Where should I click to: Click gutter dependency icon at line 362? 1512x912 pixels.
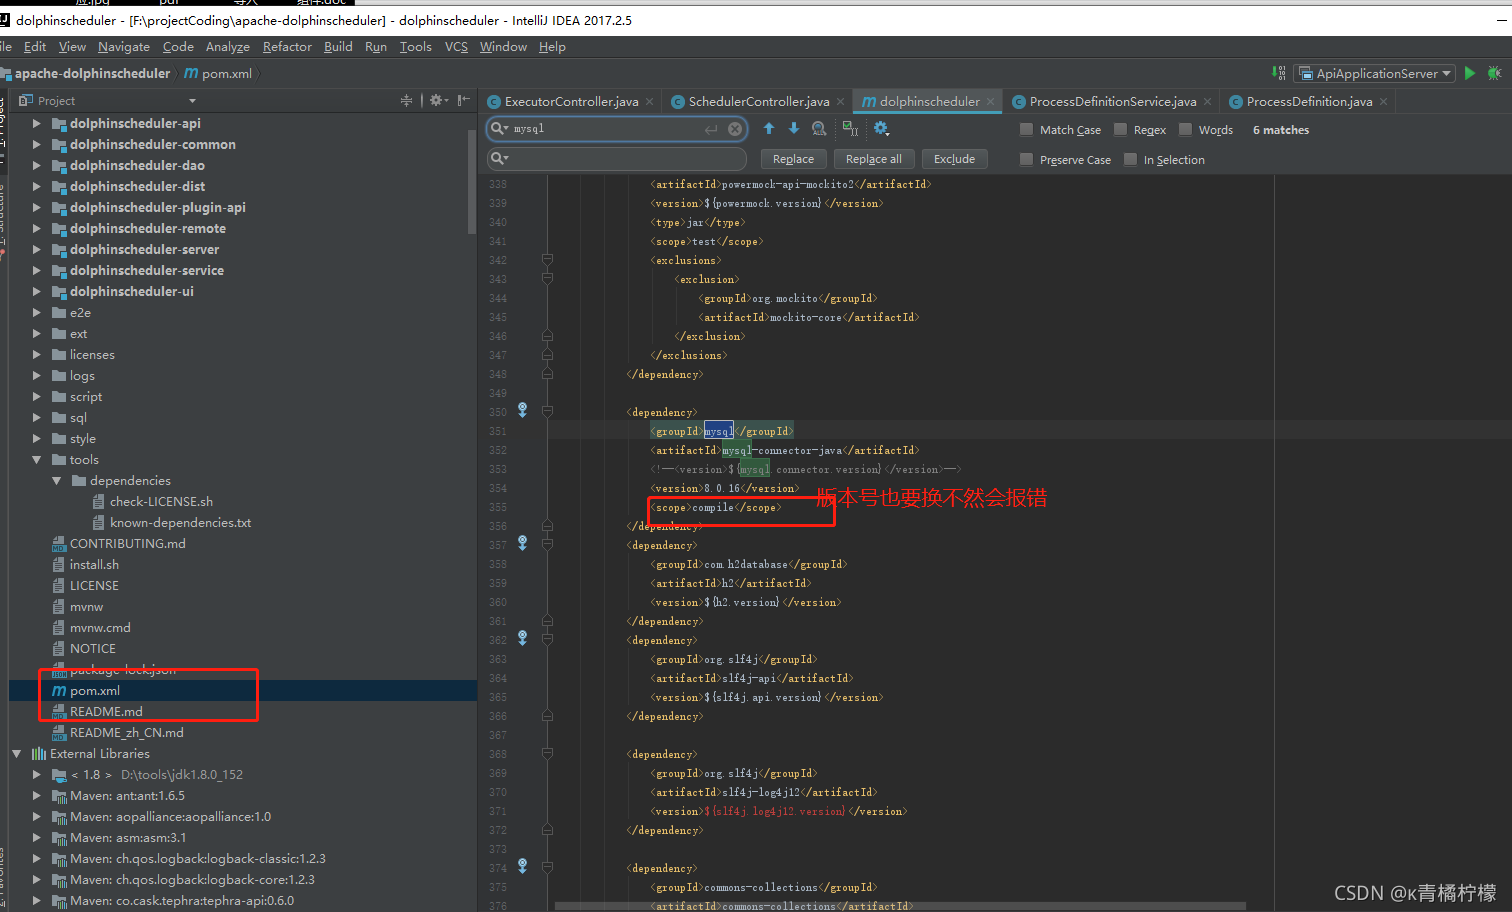pyautogui.click(x=522, y=638)
